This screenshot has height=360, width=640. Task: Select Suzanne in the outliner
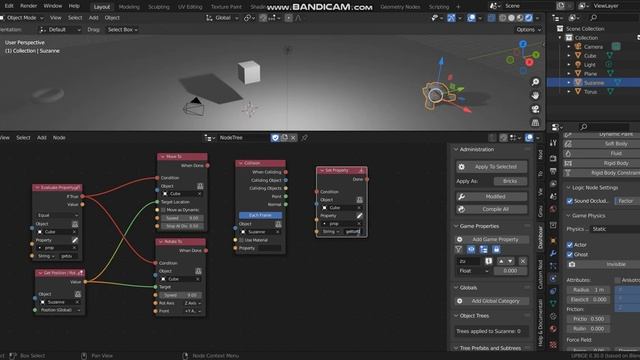594,82
